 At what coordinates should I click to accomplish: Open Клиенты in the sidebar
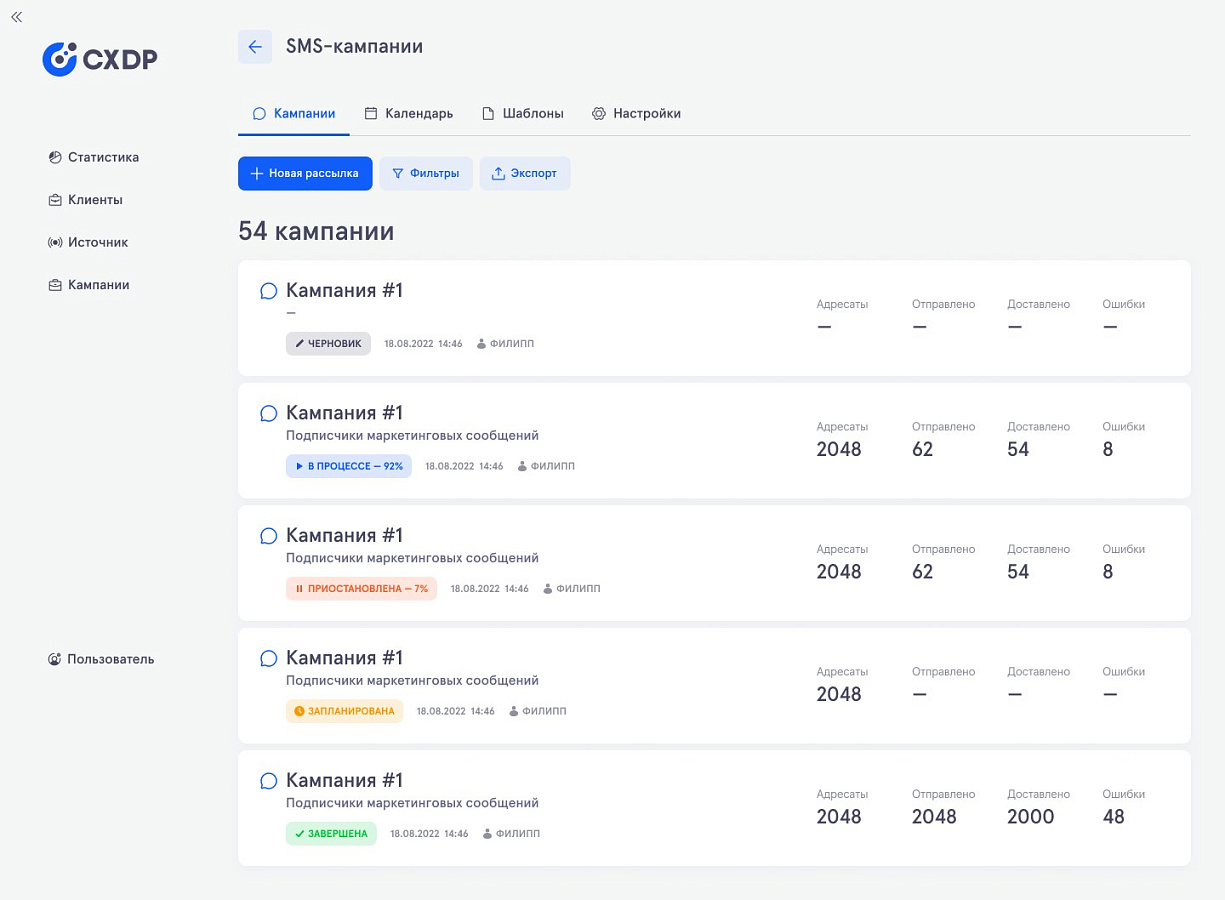tap(86, 200)
